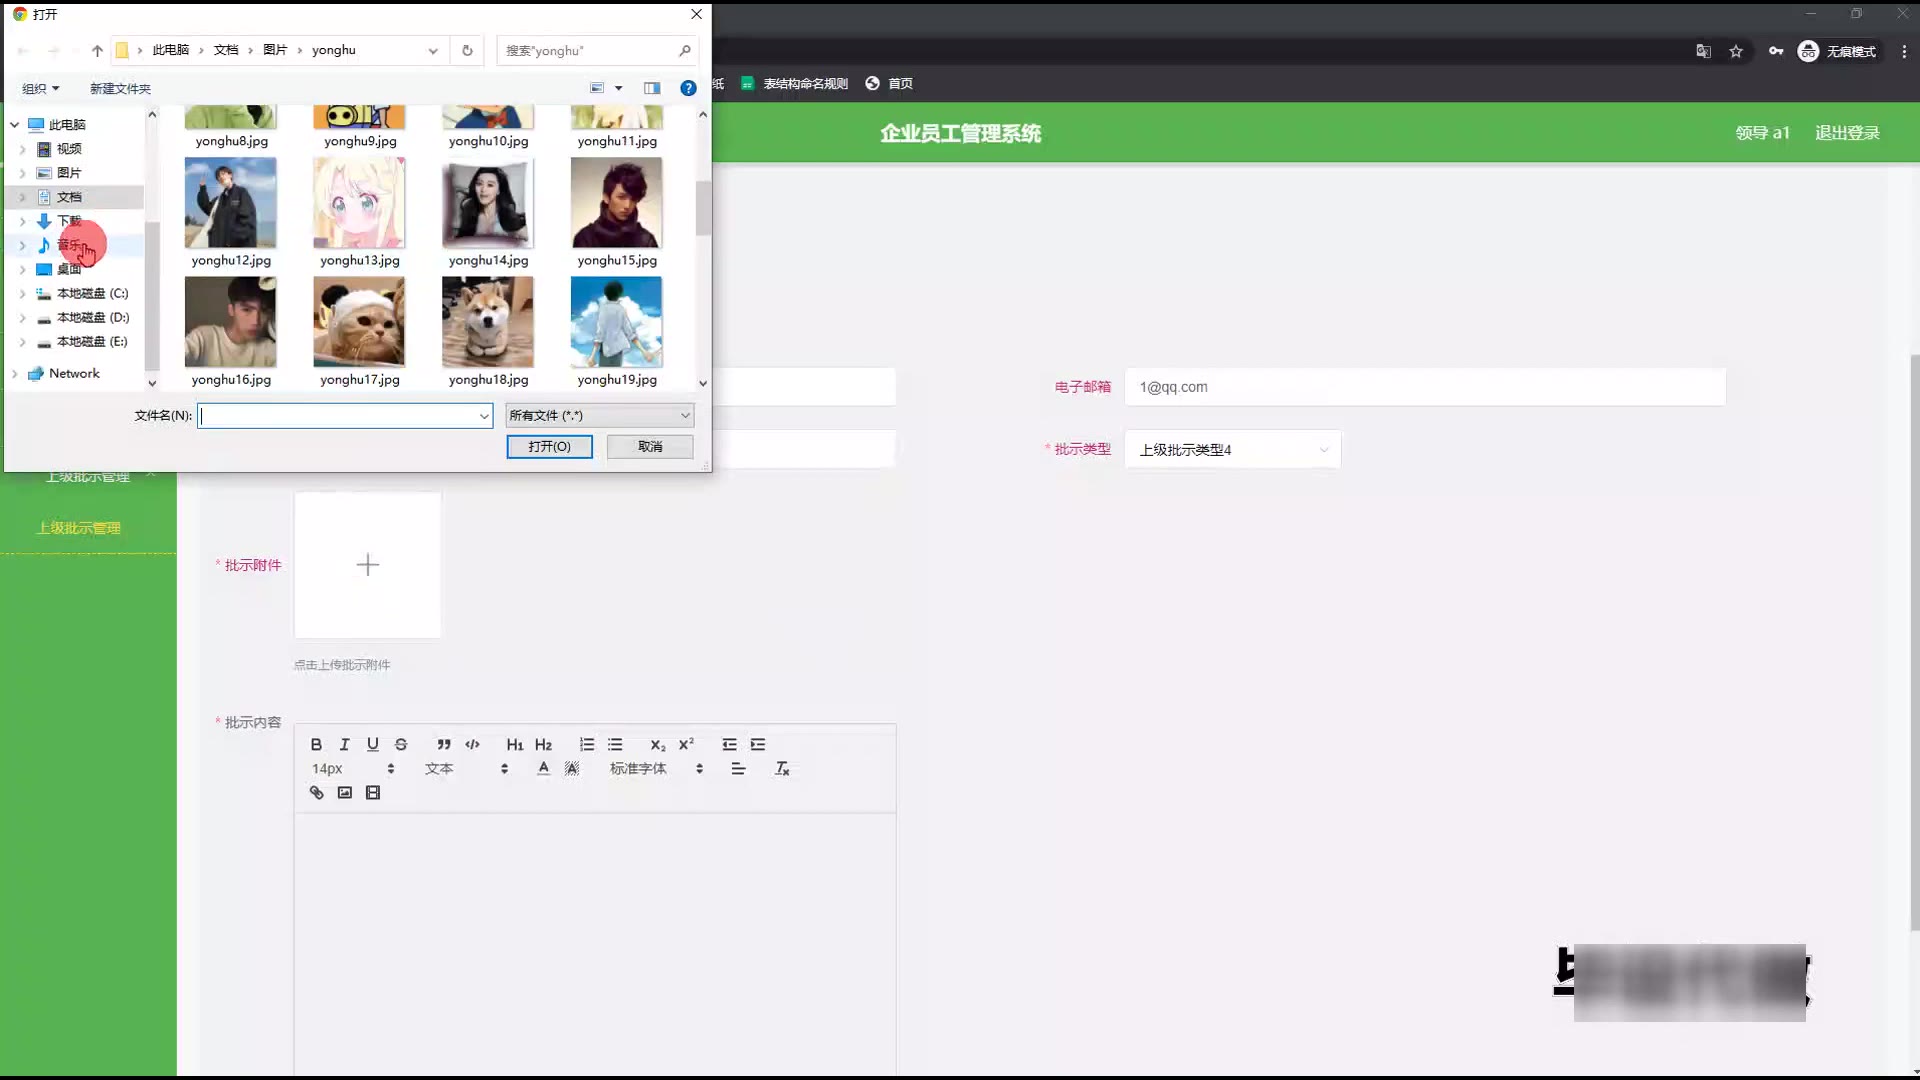
Task: Insert an ordered list
Action: click(587, 744)
